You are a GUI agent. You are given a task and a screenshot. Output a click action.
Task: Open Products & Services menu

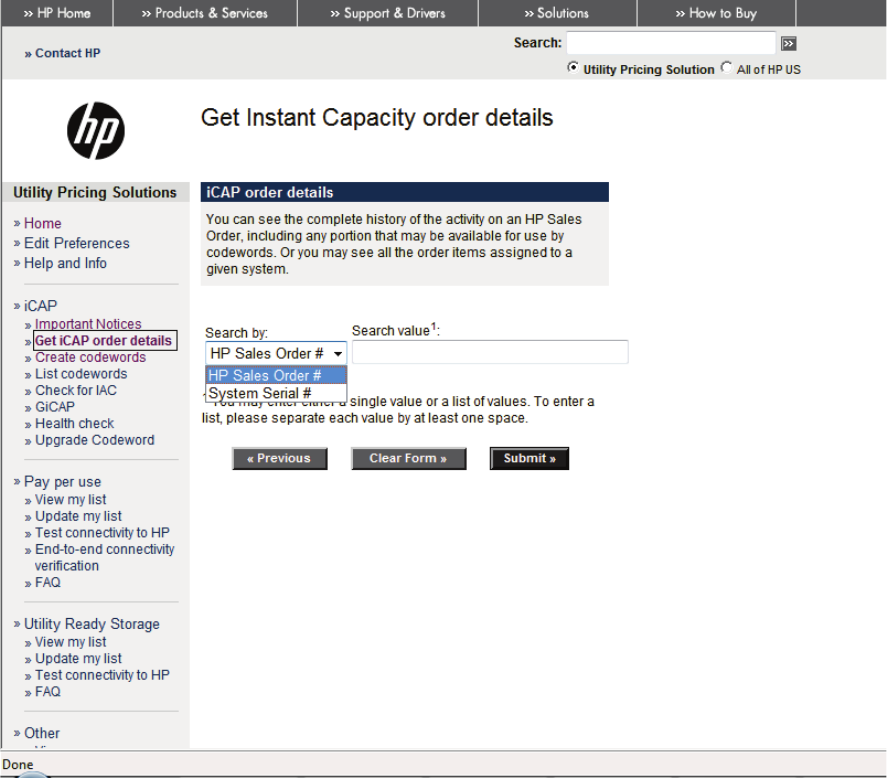[205, 13]
